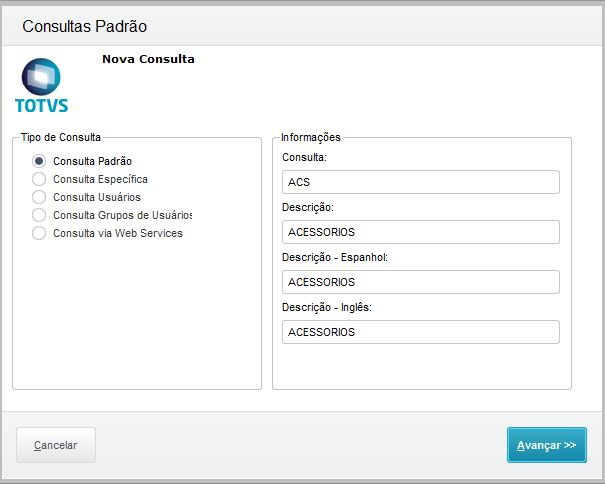
Task: Click the Descrição - Inglês label
Action: coord(327,307)
